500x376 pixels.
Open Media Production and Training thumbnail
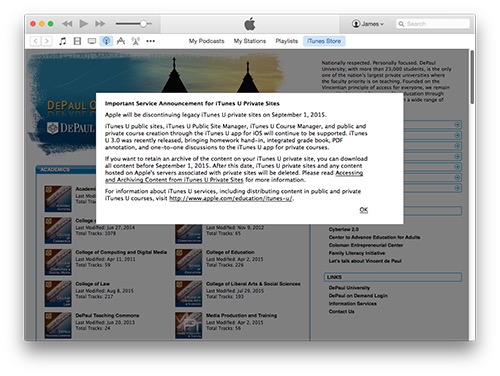[x=189, y=325]
